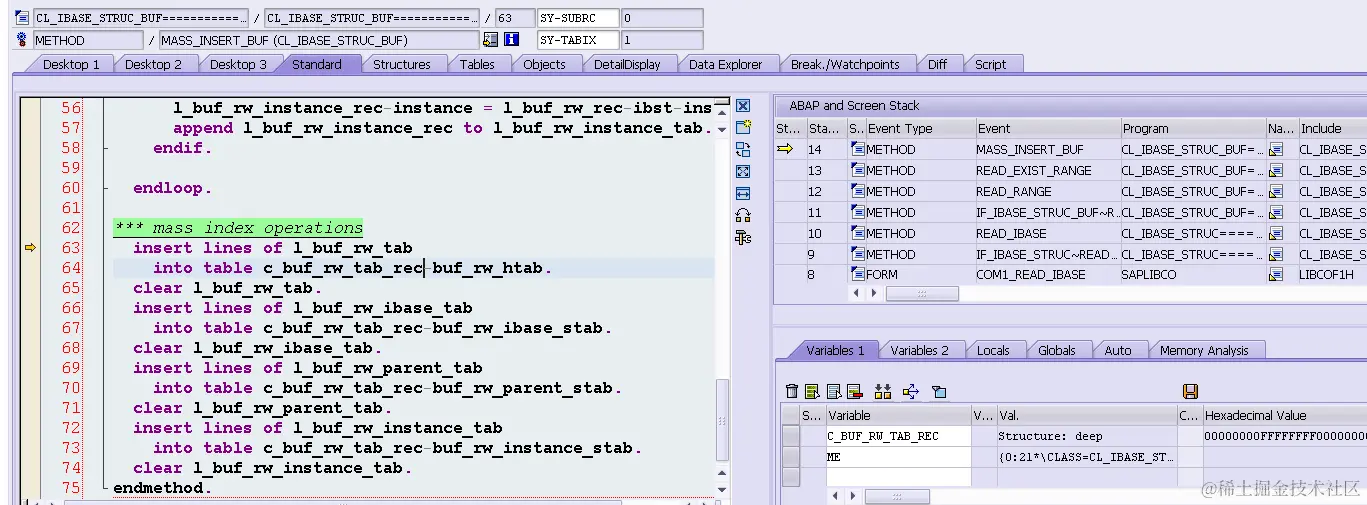Select the READ_IBASE event cell in stack
The height and width of the screenshot is (505, 1367).
(1046, 233)
